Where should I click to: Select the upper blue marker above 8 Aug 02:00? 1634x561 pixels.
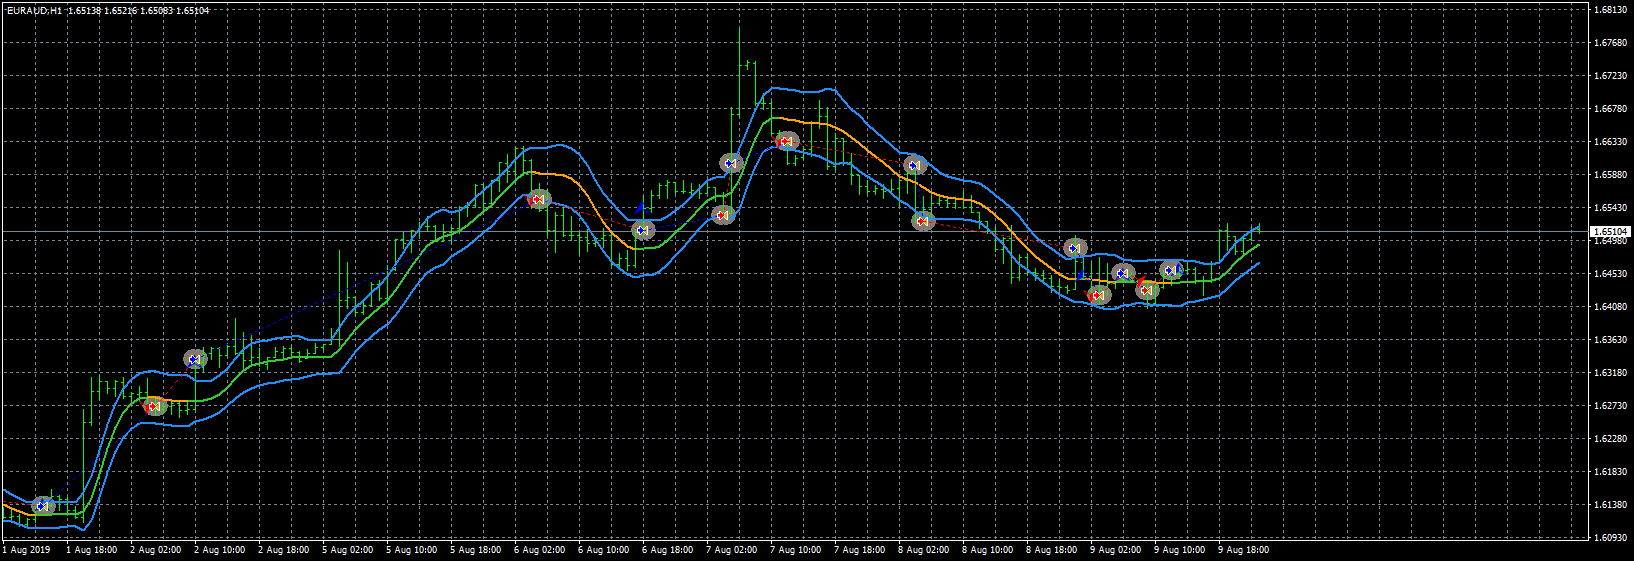(914, 165)
